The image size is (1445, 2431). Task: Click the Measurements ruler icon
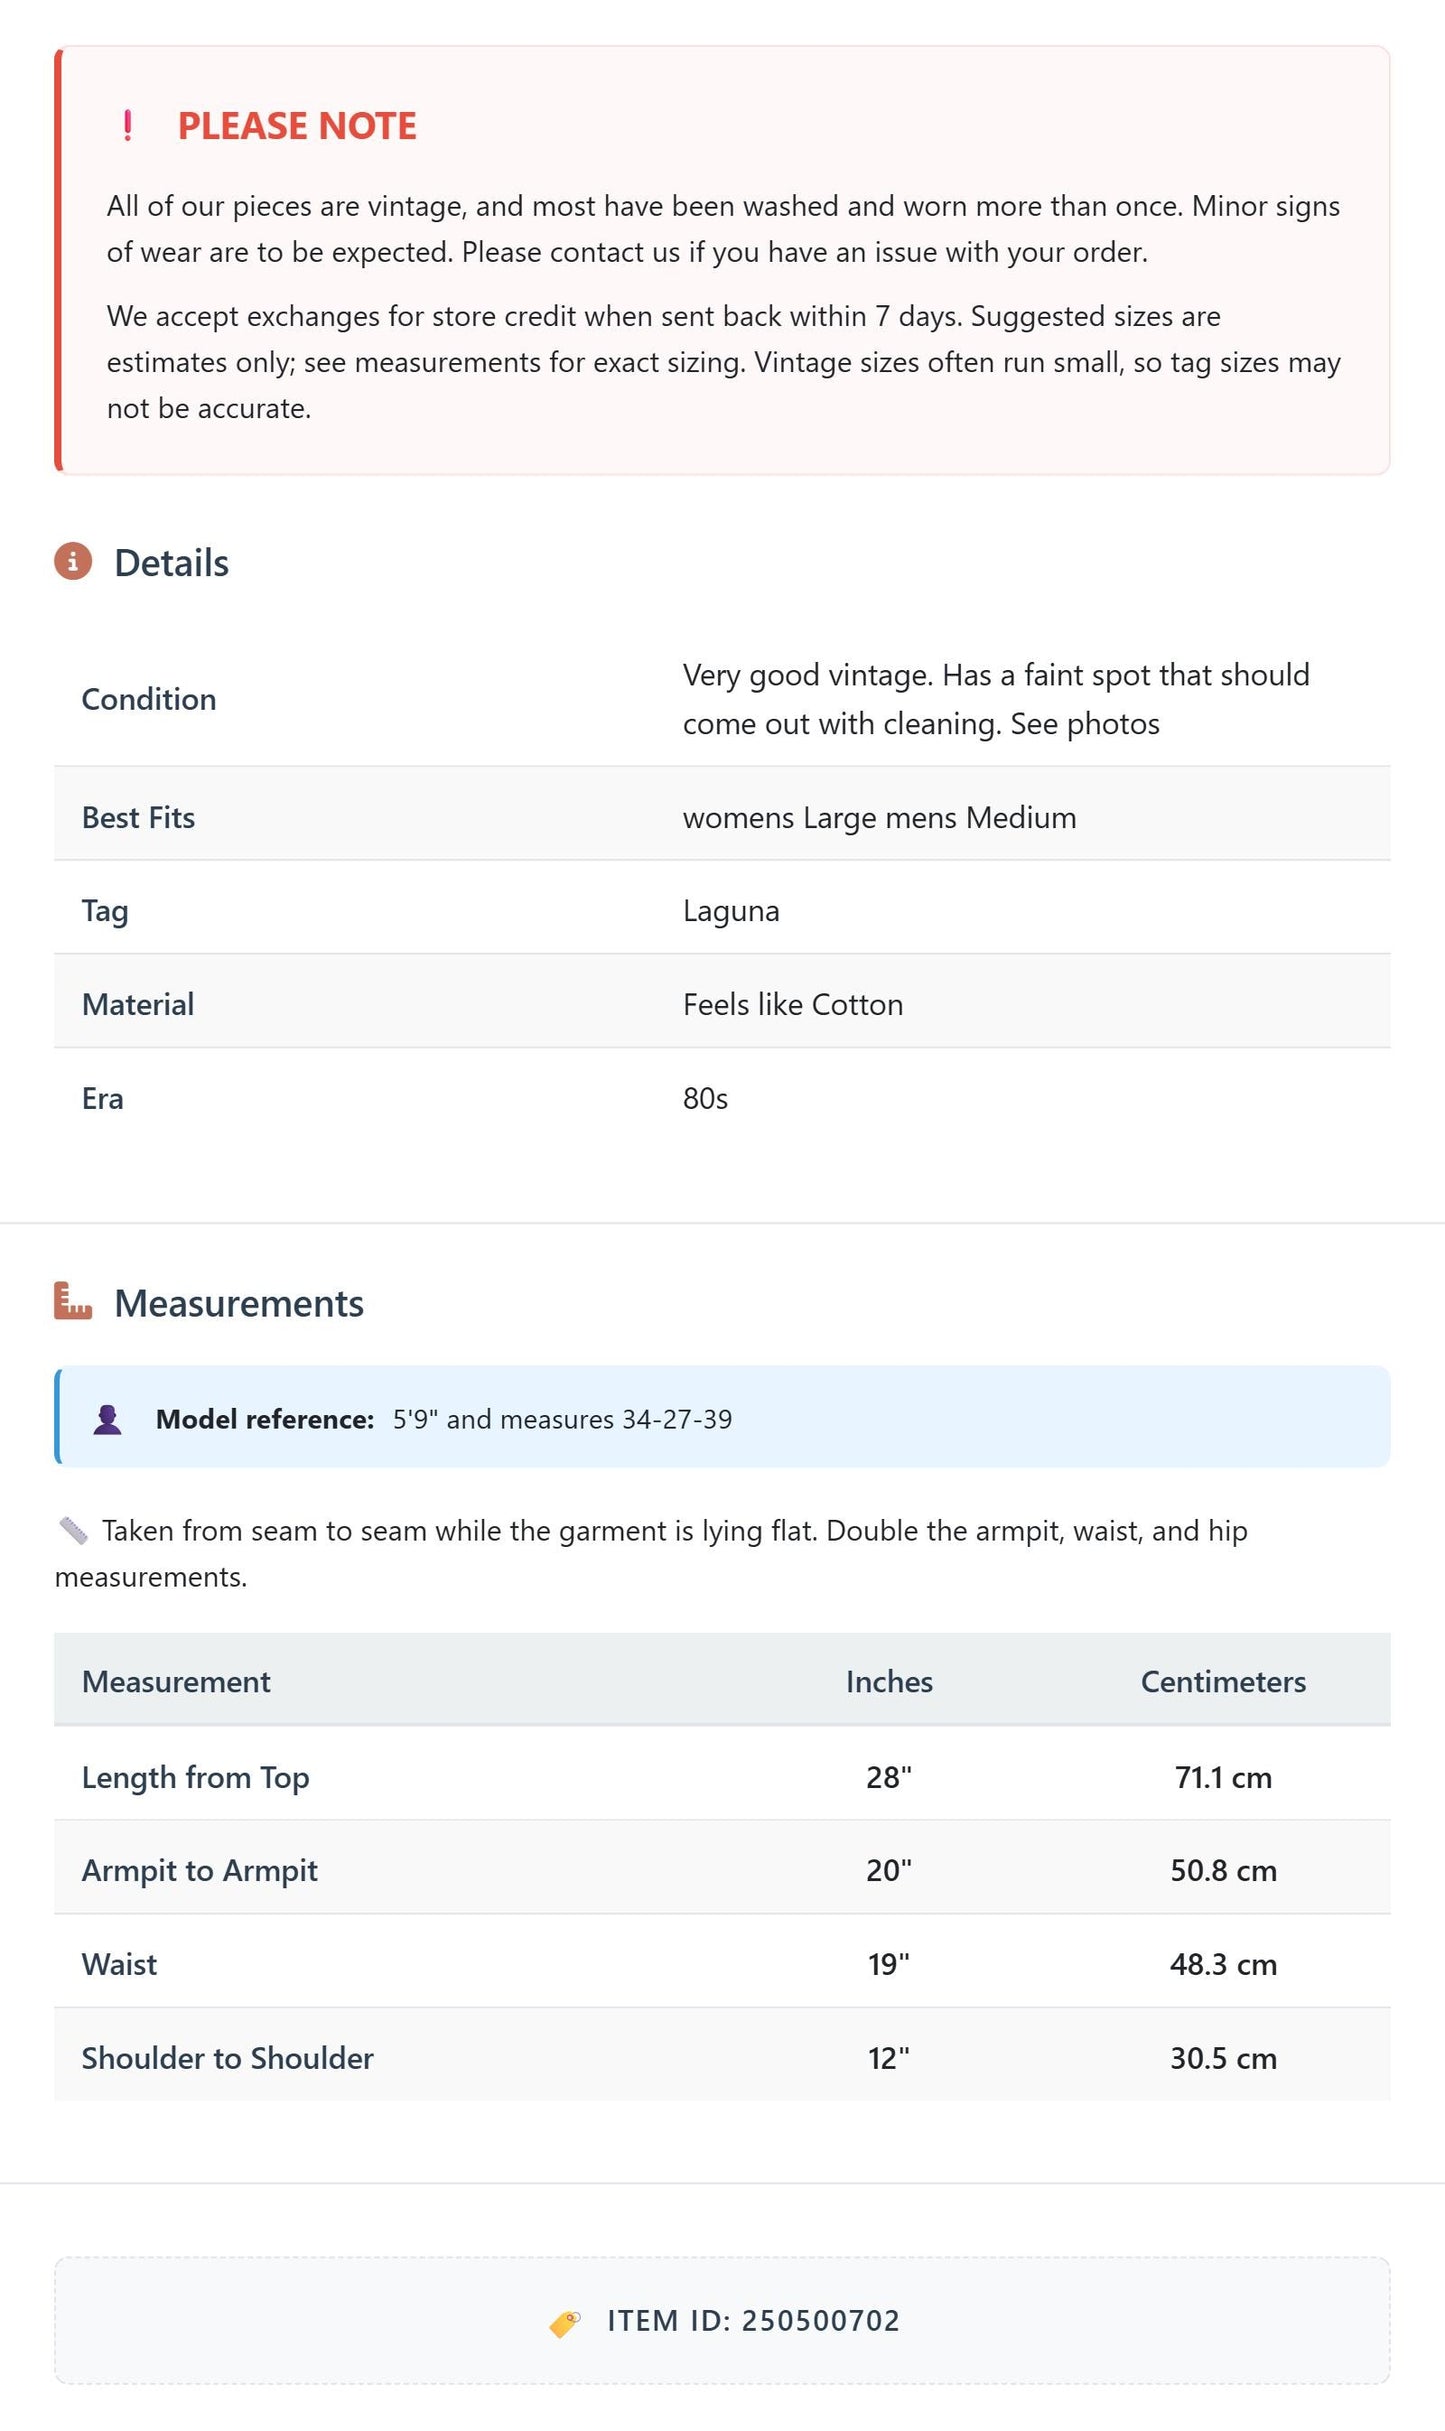73,1301
